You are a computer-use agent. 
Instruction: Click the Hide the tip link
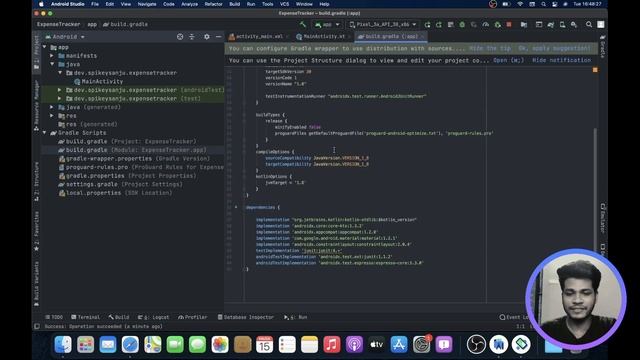point(490,48)
